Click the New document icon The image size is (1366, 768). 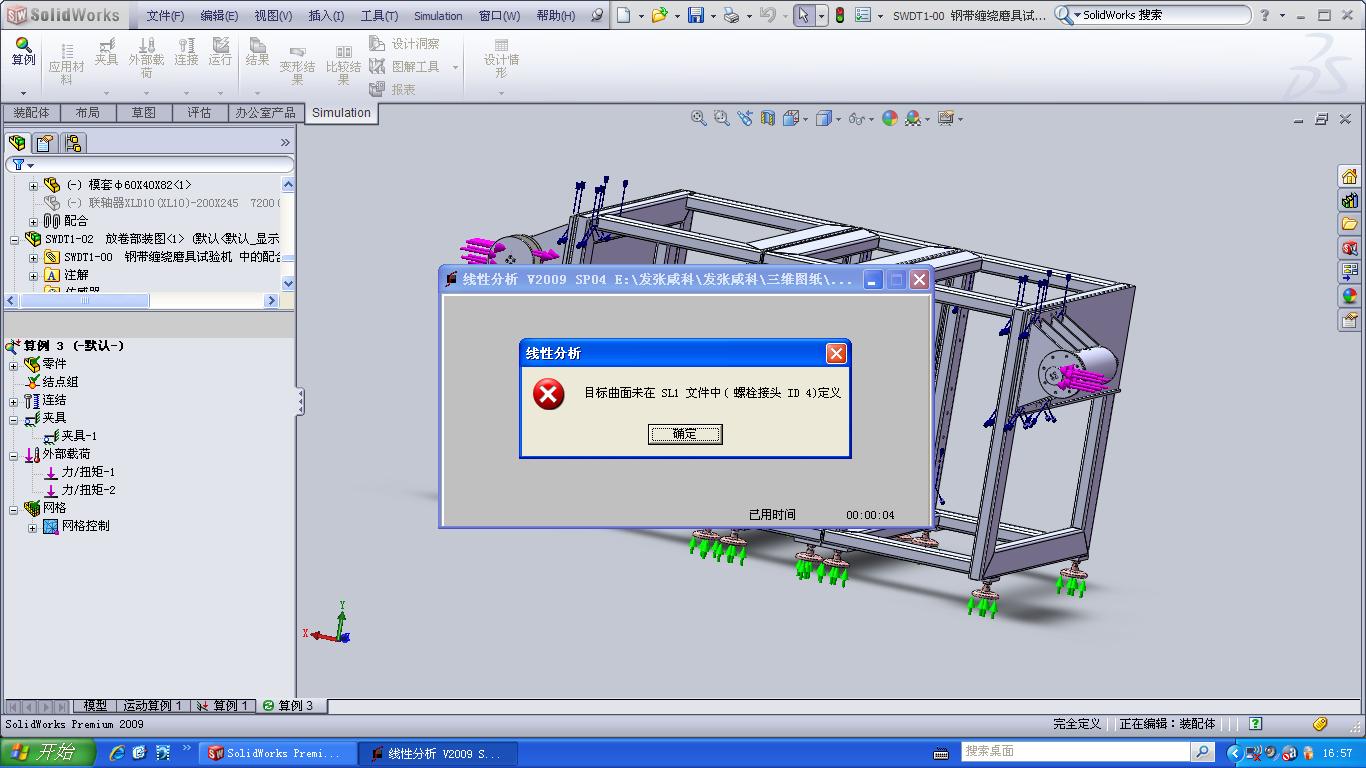pos(624,15)
